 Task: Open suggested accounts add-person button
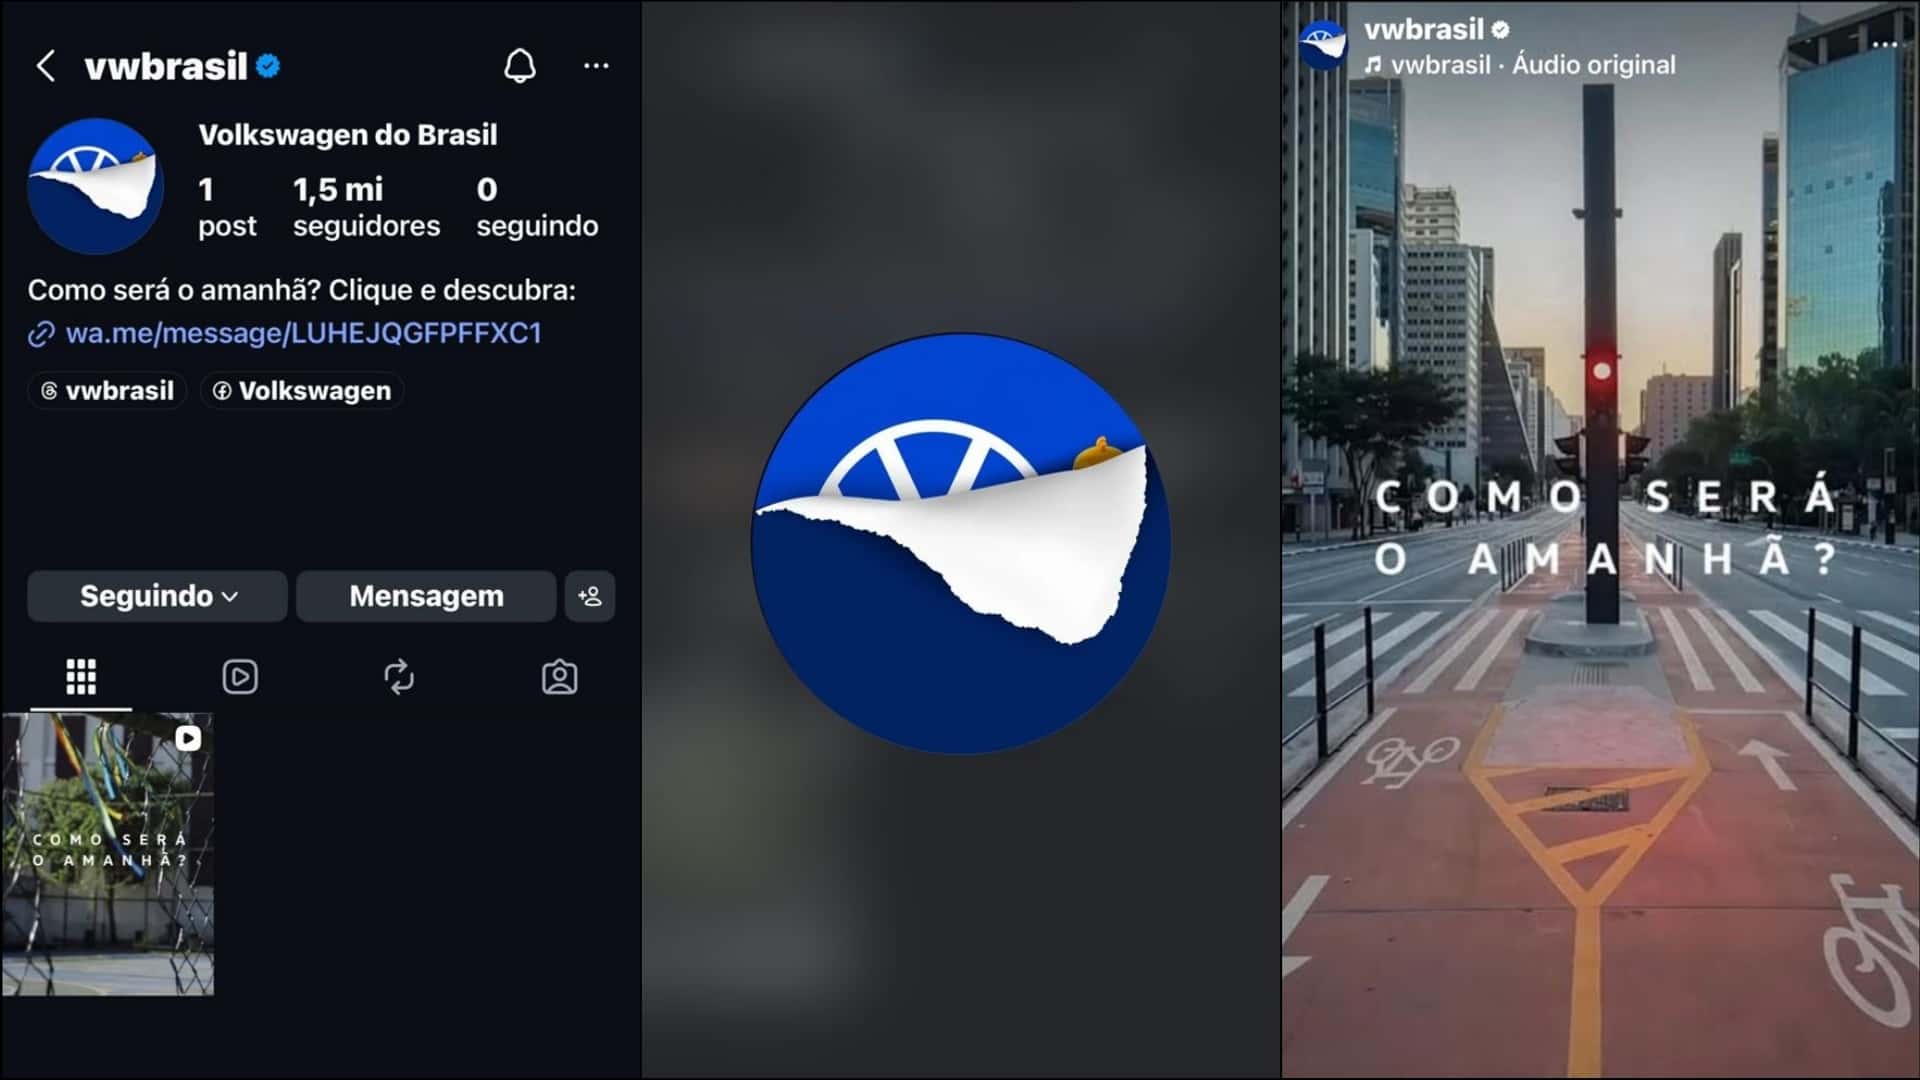590,596
